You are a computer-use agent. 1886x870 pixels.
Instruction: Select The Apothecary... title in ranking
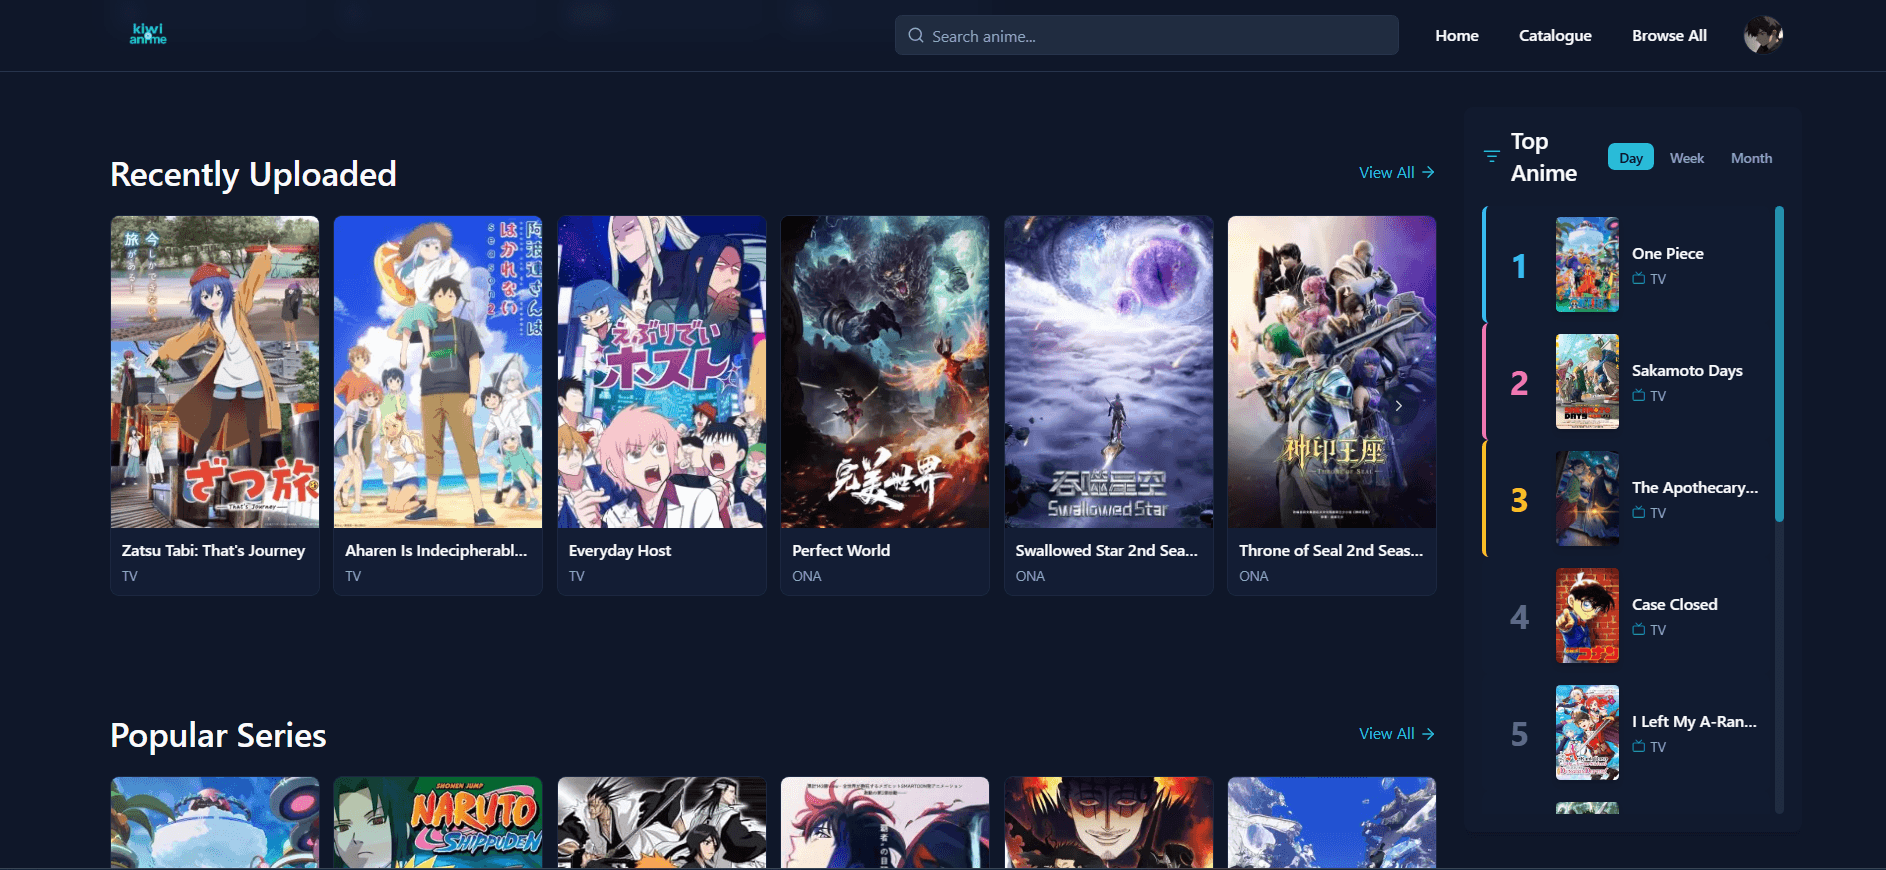click(x=1695, y=487)
